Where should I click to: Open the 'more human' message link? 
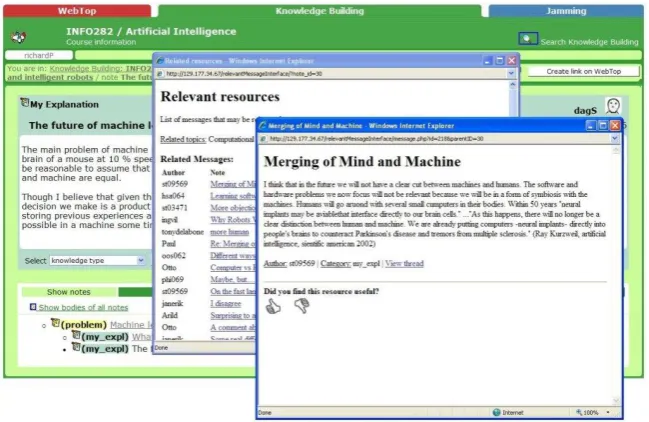coord(229,232)
